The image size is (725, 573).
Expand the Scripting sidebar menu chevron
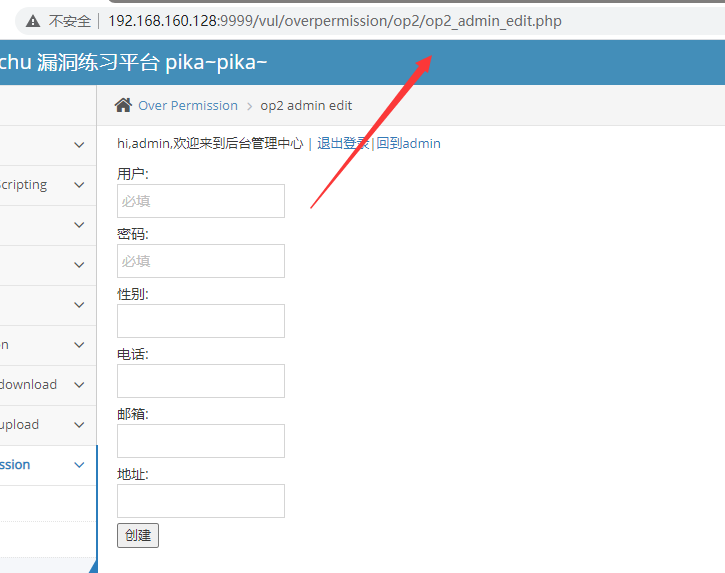(x=79, y=185)
